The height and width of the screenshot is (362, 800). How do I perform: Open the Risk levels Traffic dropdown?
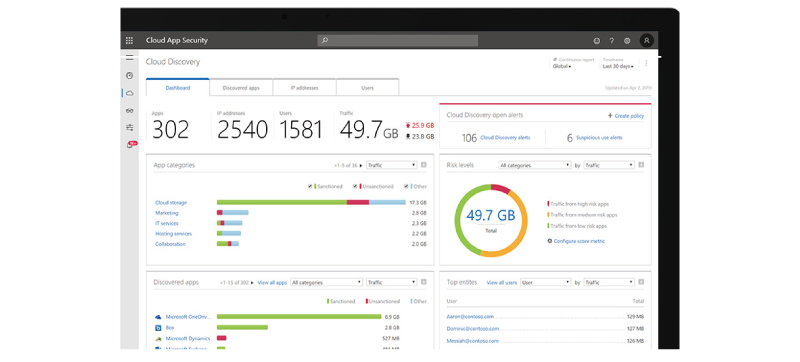coord(609,165)
